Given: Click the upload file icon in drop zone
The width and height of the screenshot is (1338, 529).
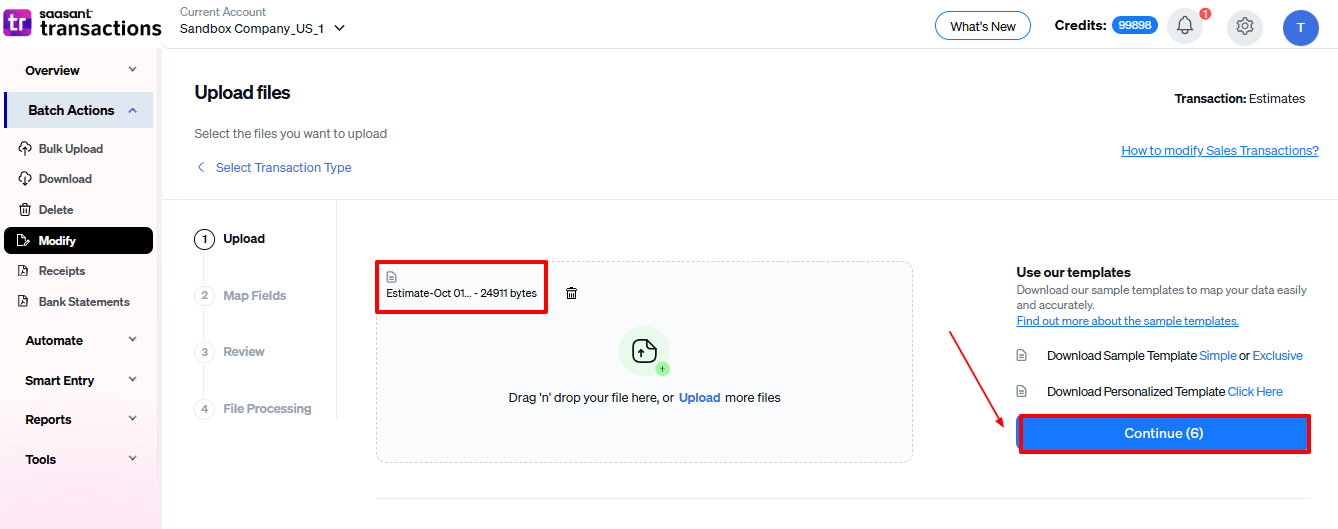Looking at the screenshot, I should click(645, 351).
